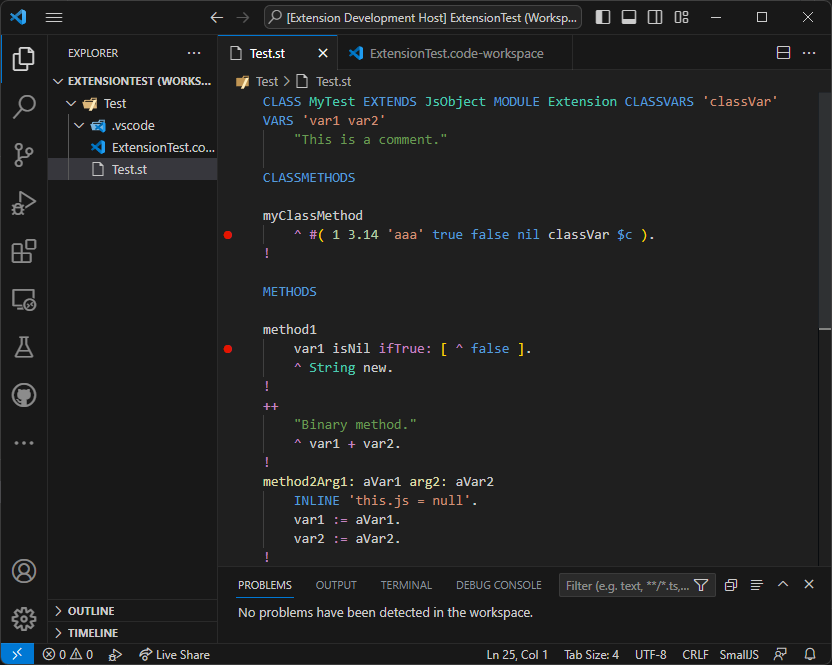Remove breakpoint on myClassMethod return line
The height and width of the screenshot is (665, 832).
[228, 235]
